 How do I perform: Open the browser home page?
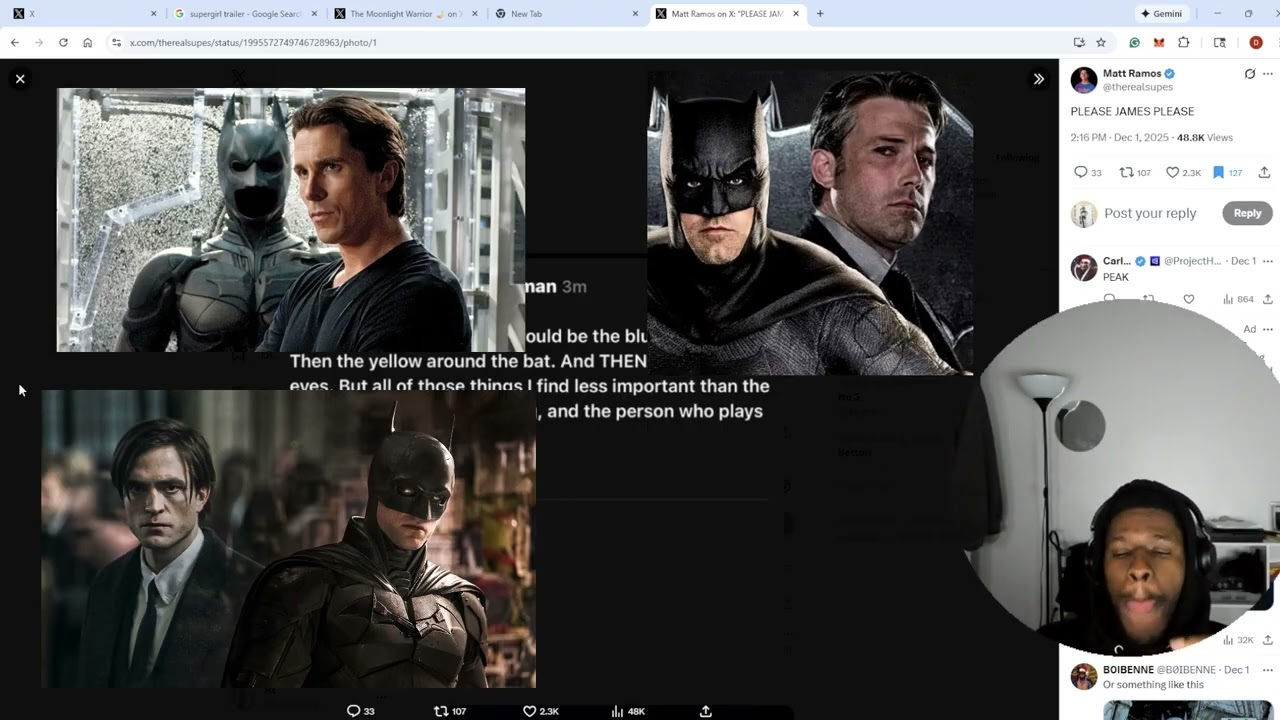pyautogui.click(x=88, y=43)
